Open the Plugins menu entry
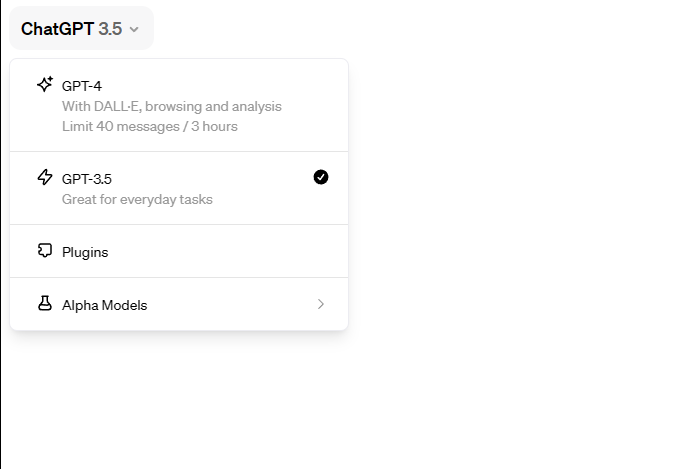Viewport: 684px width, 469px height. [x=85, y=252]
